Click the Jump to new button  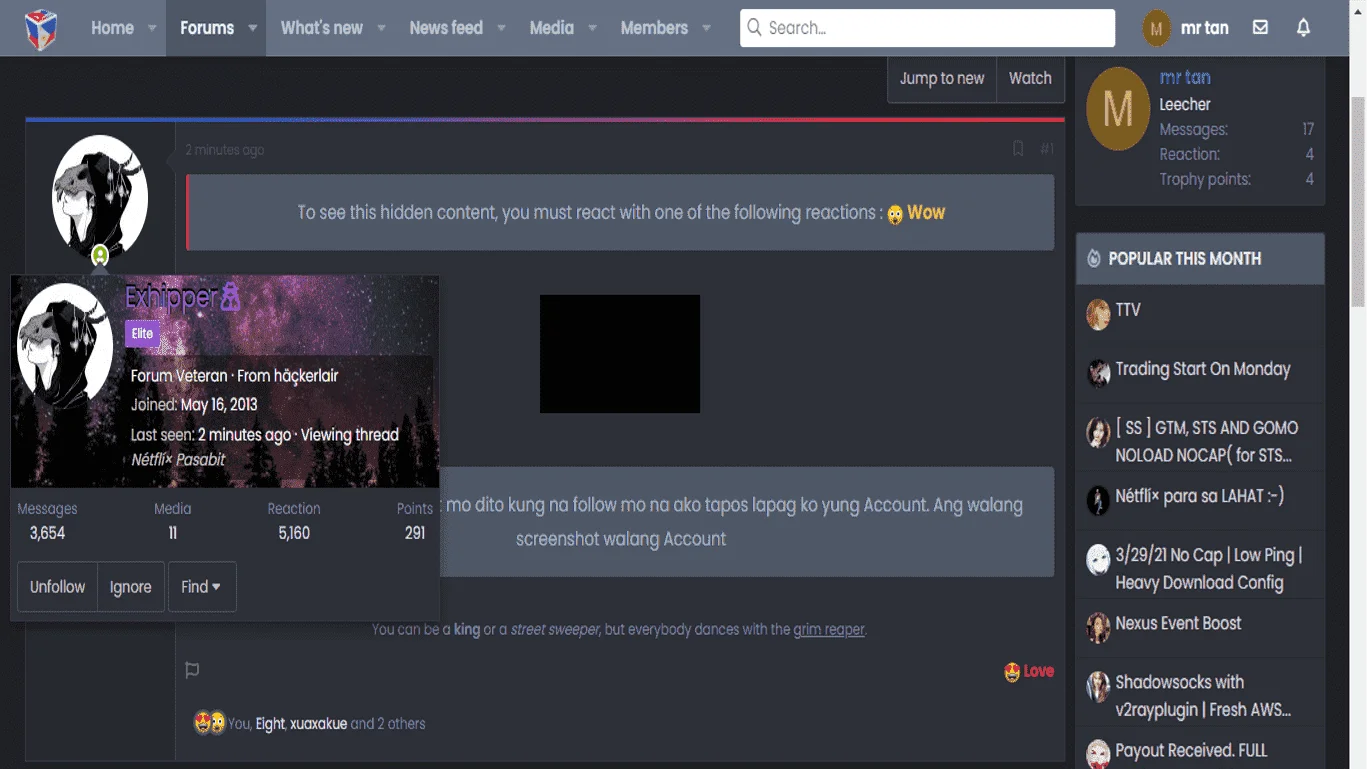[942, 78]
